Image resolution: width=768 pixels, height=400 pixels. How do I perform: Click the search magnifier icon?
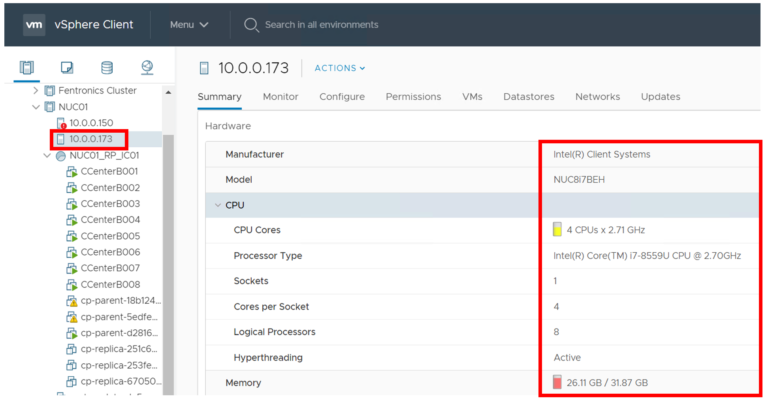251,25
